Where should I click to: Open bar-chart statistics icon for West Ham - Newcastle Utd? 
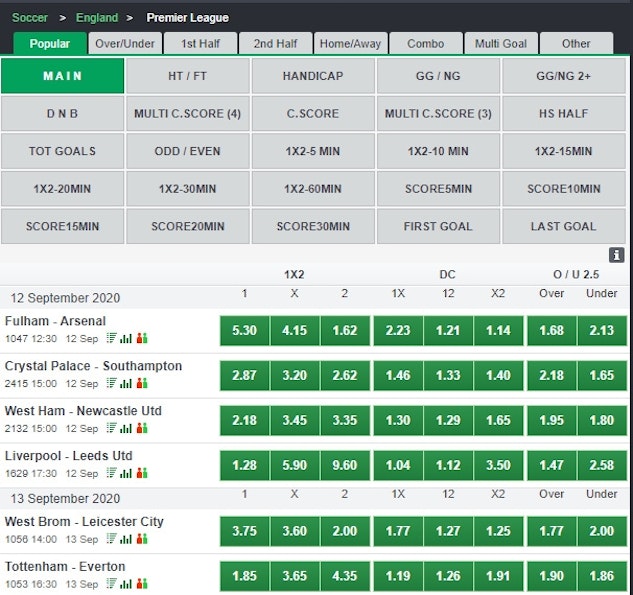tap(126, 427)
